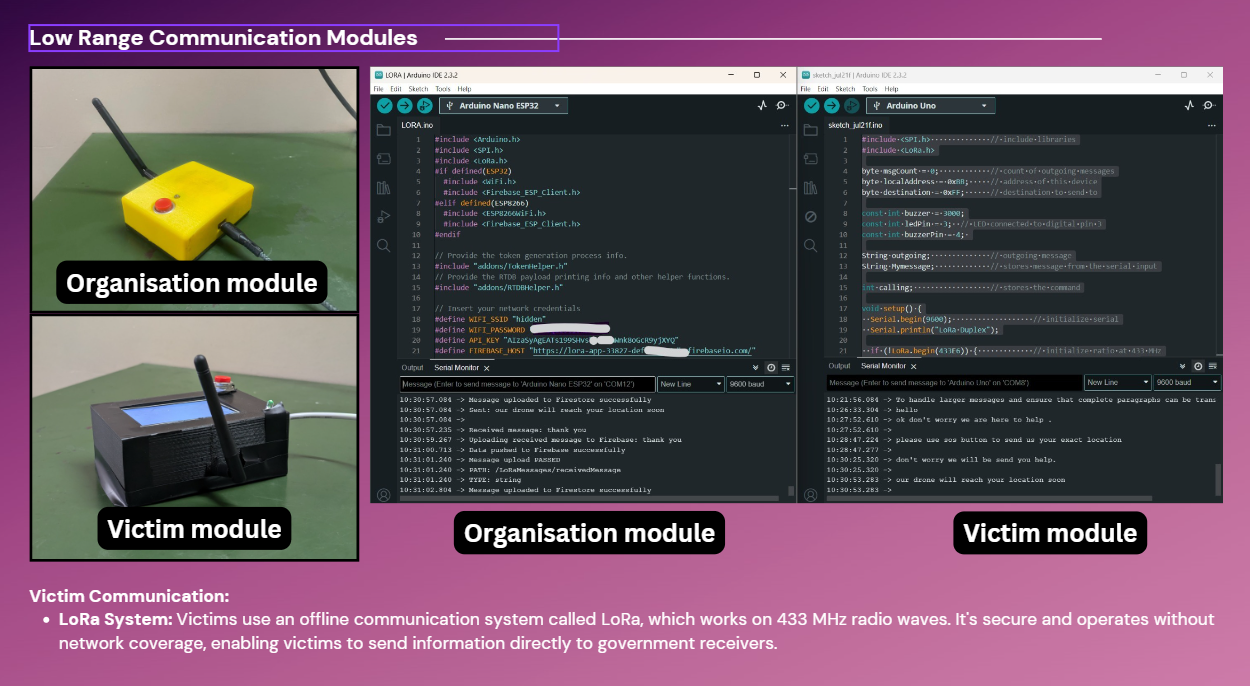The image size is (1250, 686).
Task: Open Arduino Uno board selector dropdown
Action: 931,105
